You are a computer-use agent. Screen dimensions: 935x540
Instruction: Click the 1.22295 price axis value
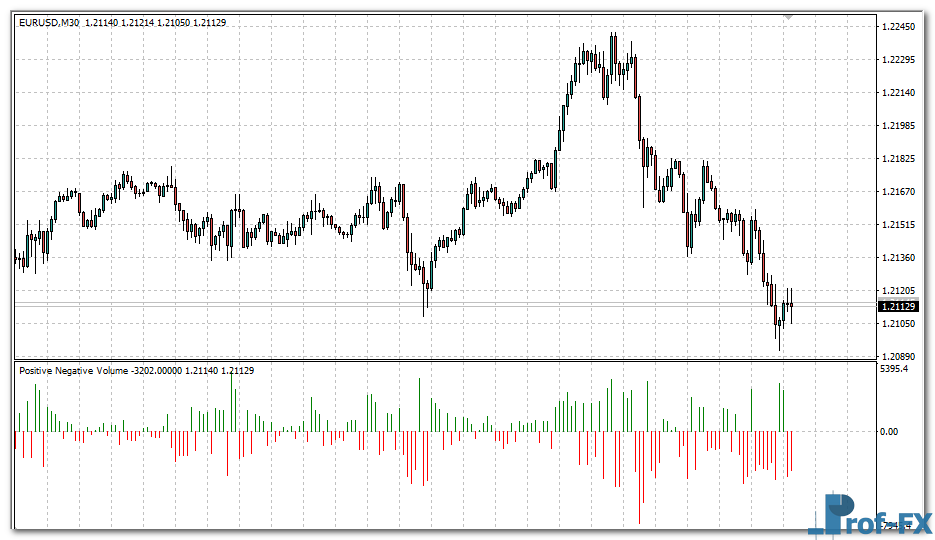[900, 60]
